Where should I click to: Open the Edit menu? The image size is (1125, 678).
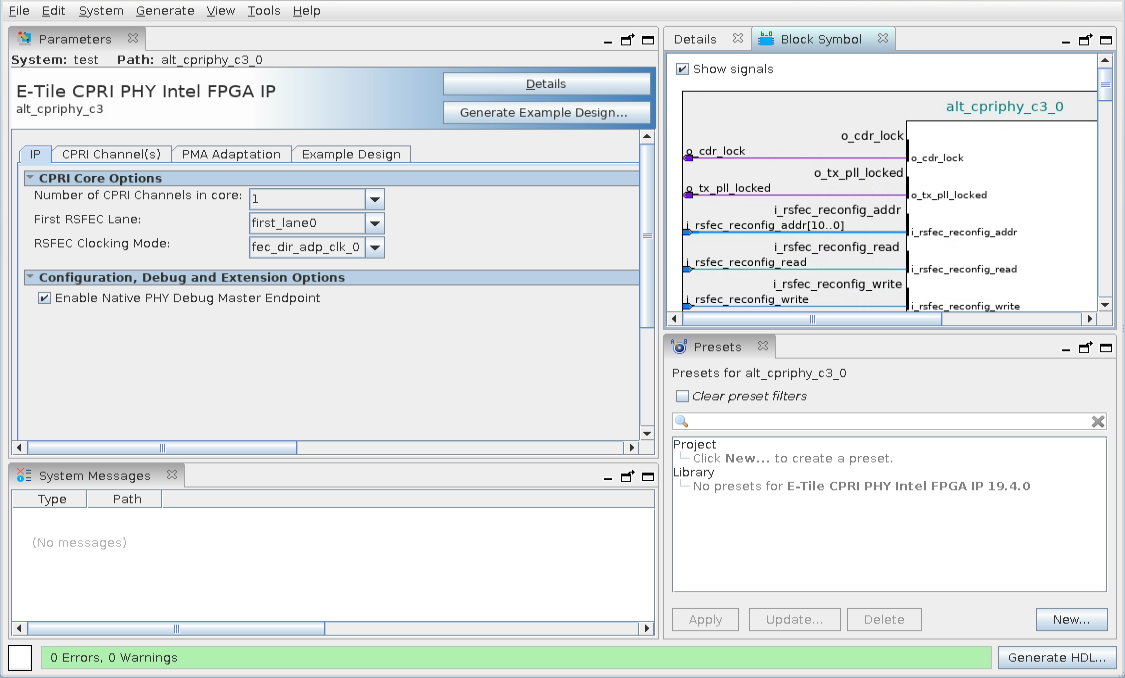click(x=53, y=11)
